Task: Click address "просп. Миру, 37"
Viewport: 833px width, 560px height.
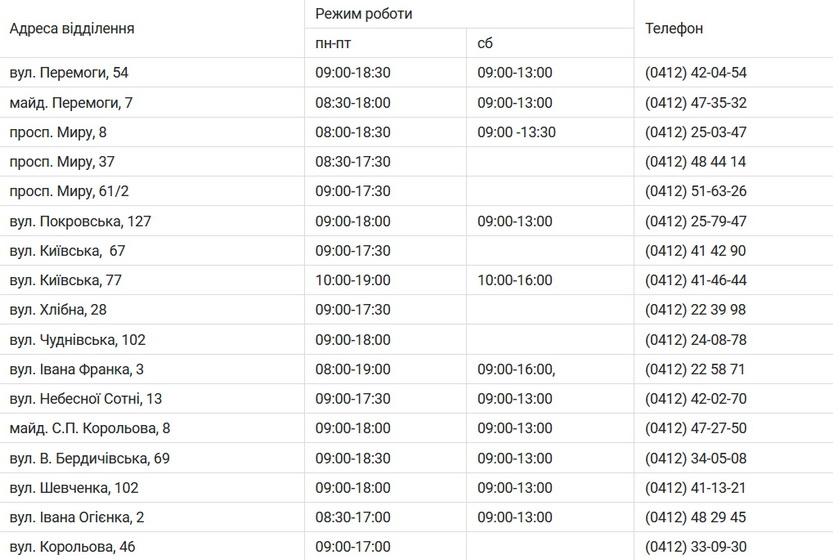Action: click(62, 162)
